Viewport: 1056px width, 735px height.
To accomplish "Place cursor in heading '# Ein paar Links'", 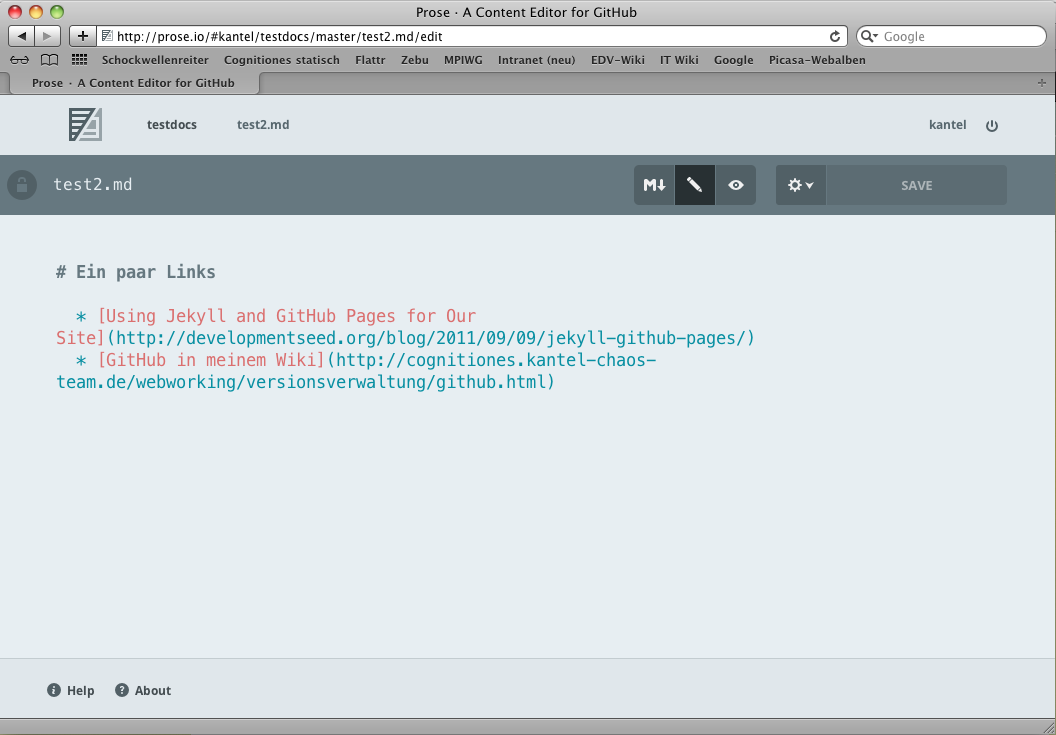I will click(x=135, y=272).
